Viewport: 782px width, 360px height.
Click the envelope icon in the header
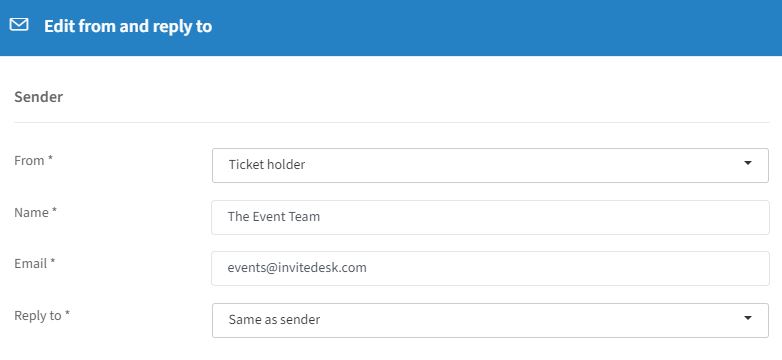[x=19, y=24]
